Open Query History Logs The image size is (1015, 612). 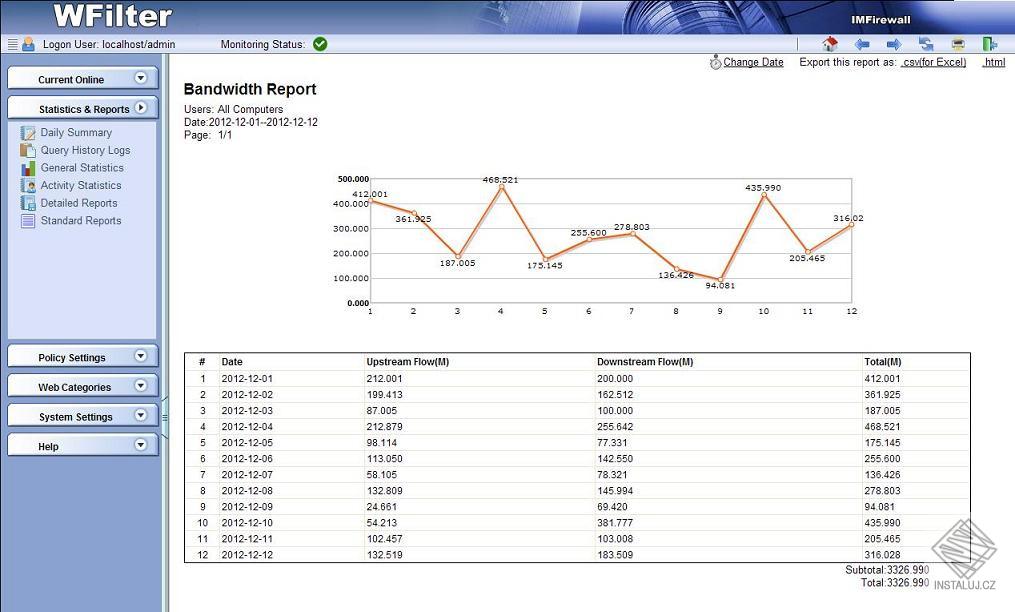click(85, 150)
